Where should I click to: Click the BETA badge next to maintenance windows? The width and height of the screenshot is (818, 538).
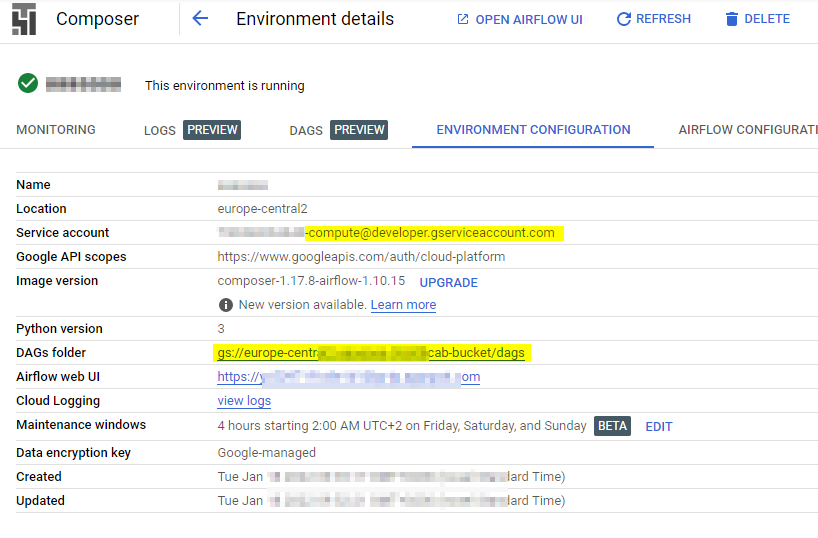(612, 426)
